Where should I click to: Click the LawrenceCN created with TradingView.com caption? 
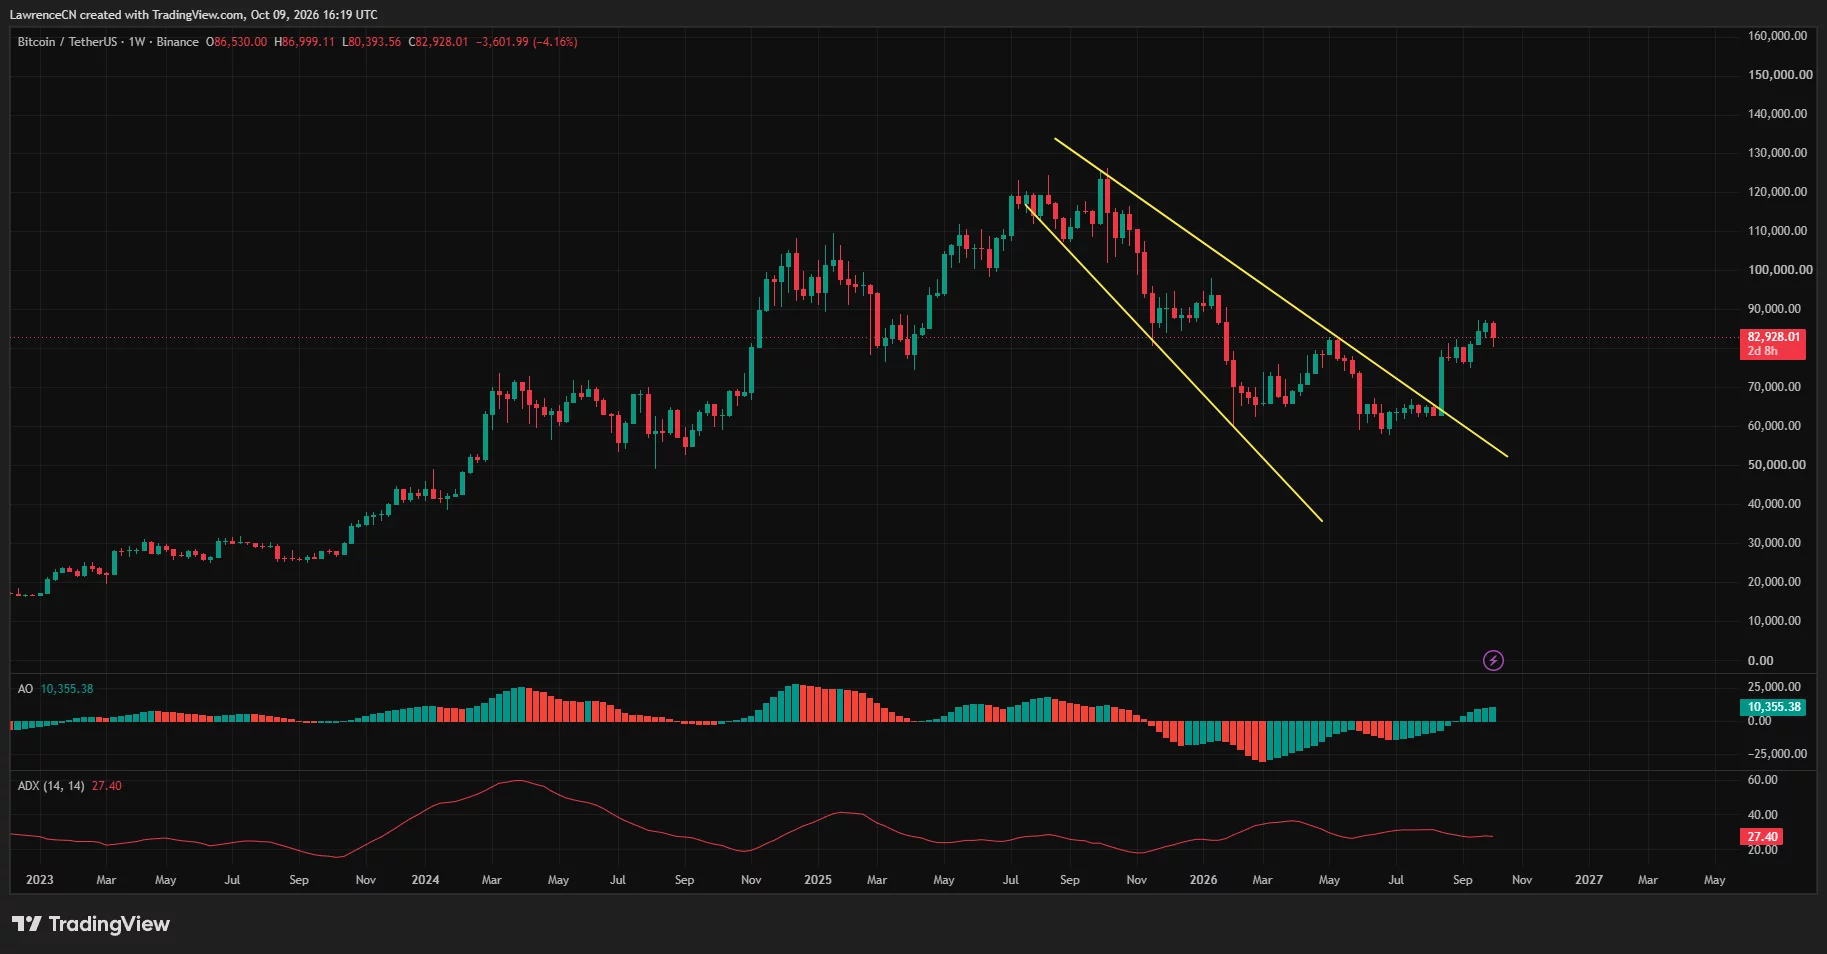tap(194, 15)
